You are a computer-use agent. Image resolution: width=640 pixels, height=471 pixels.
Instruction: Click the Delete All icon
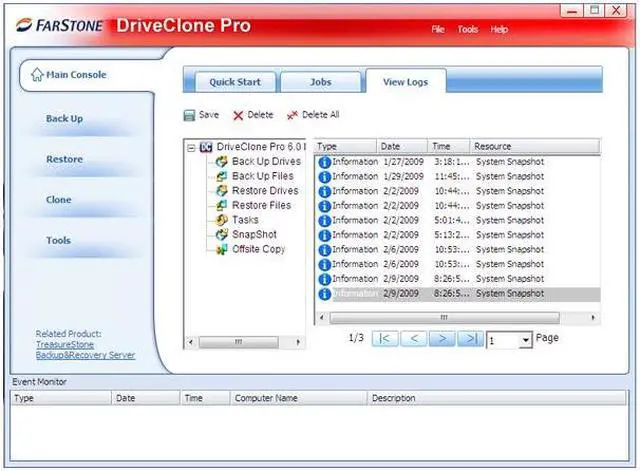pyautogui.click(x=292, y=116)
